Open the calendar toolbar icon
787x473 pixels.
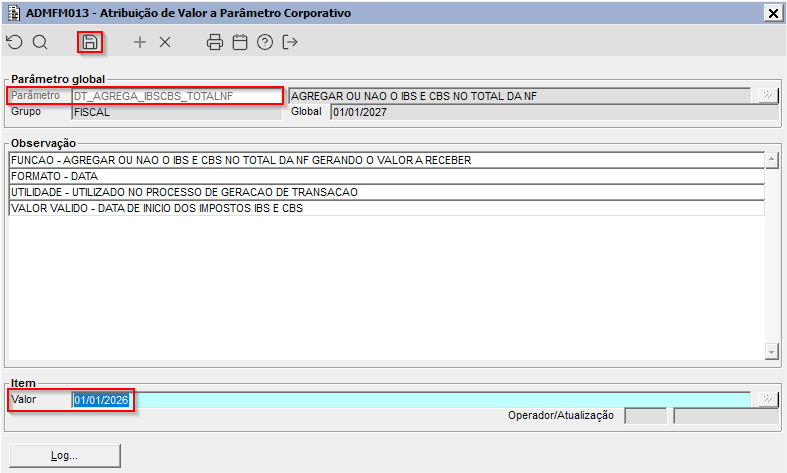pos(240,42)
